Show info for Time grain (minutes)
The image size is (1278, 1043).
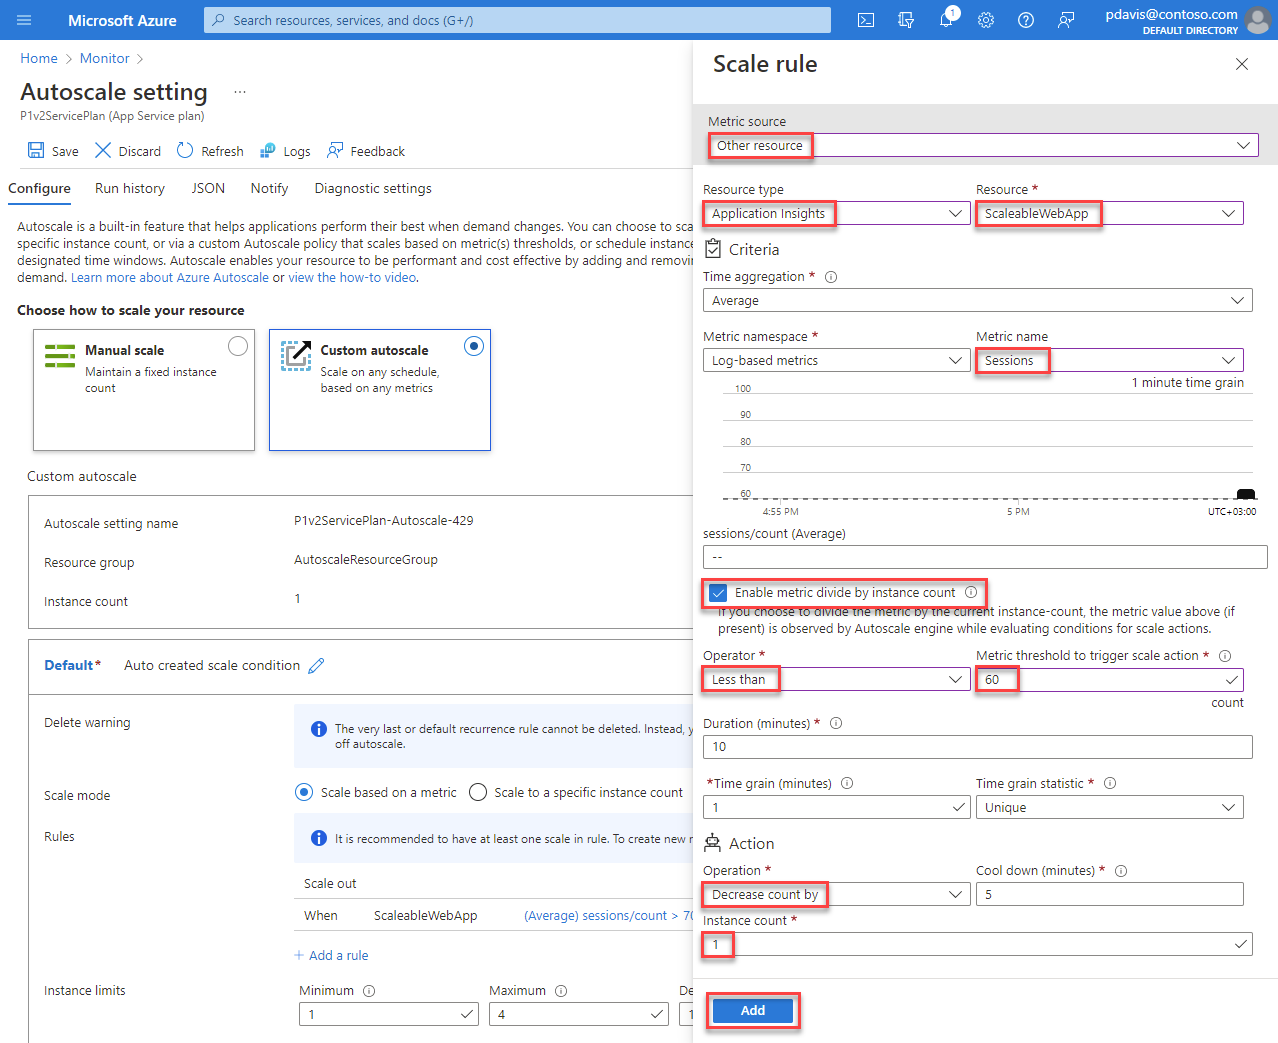click(x=847, y=783)
